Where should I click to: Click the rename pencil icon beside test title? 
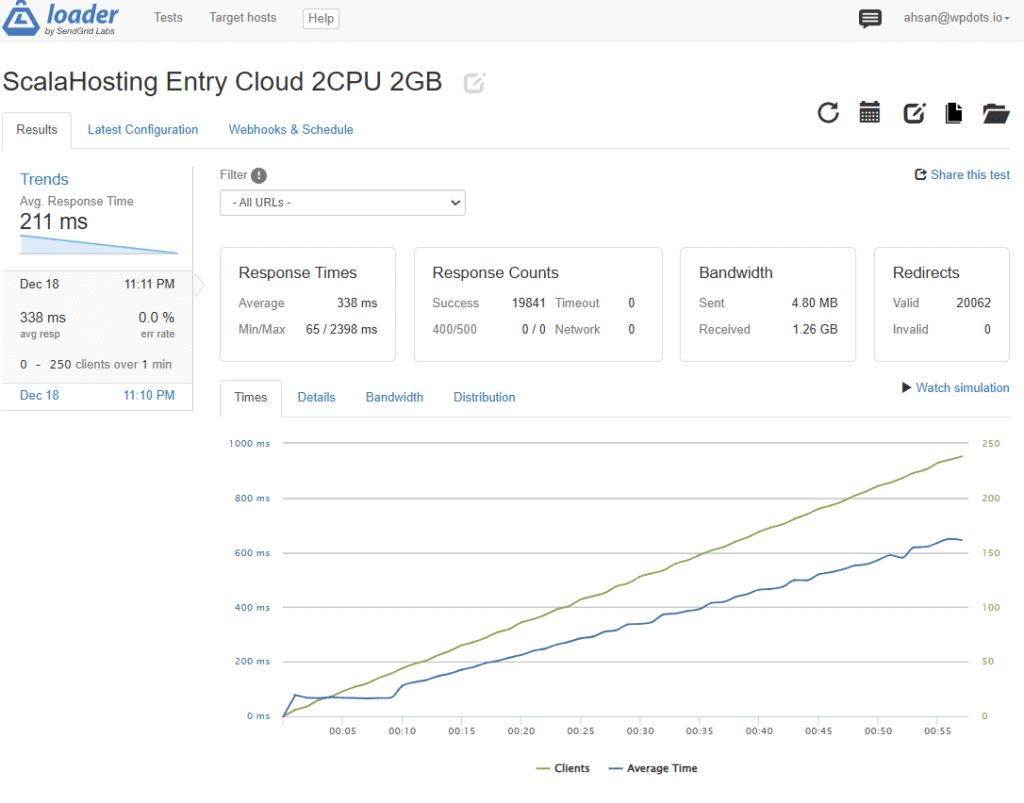click(x=475, y=83)
